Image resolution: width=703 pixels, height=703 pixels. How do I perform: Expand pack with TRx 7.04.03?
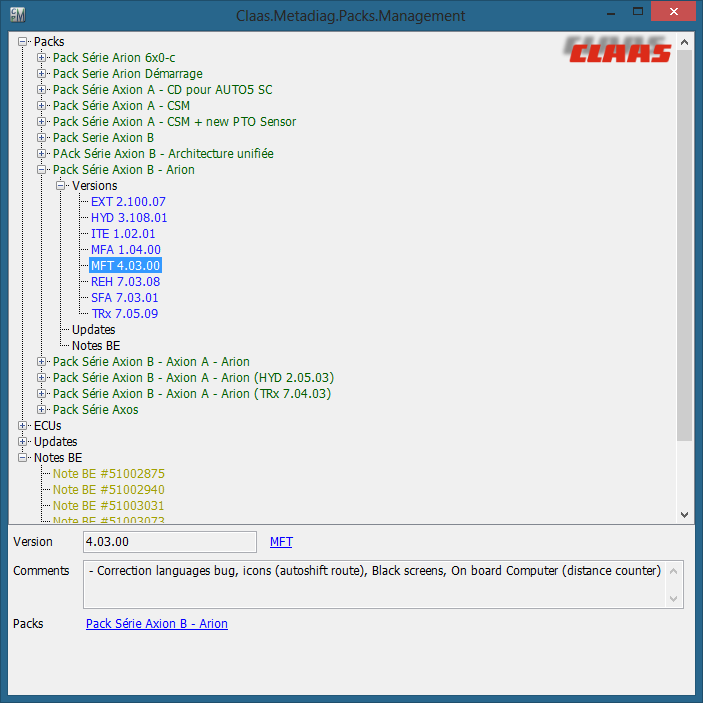[x=41, y=394]
